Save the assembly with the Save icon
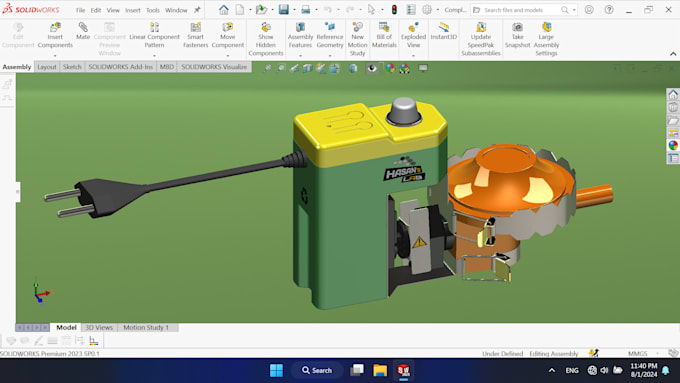Image resolution: width=680 pixels, height=383 pixels. click(x=284, y=10)
